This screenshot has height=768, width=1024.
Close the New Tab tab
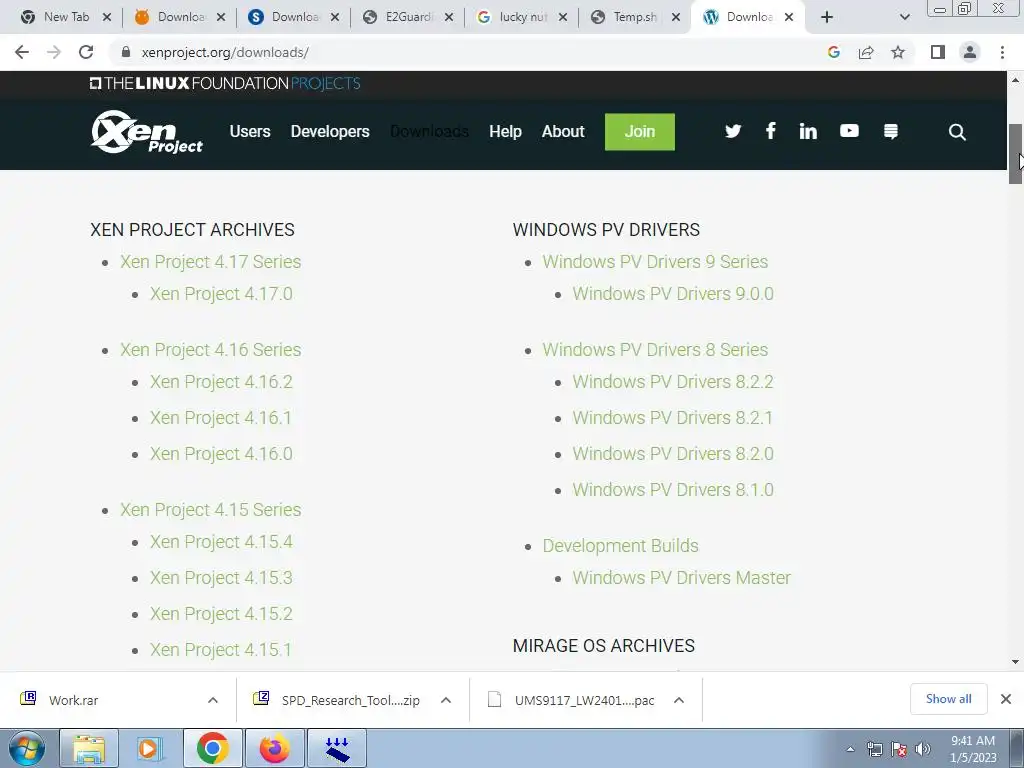pos(107,17)
